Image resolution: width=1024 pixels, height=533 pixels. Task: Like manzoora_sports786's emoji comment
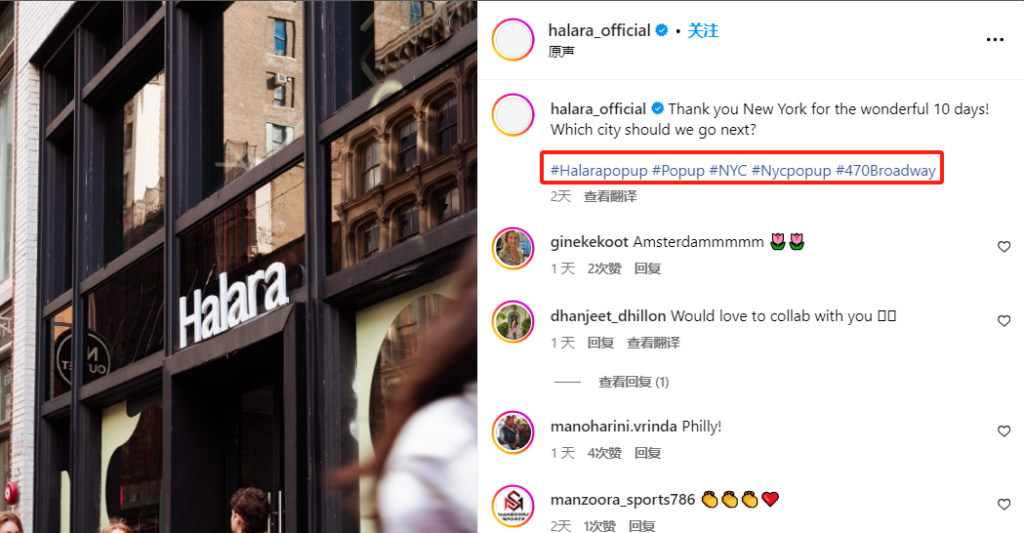(1004, 504)
